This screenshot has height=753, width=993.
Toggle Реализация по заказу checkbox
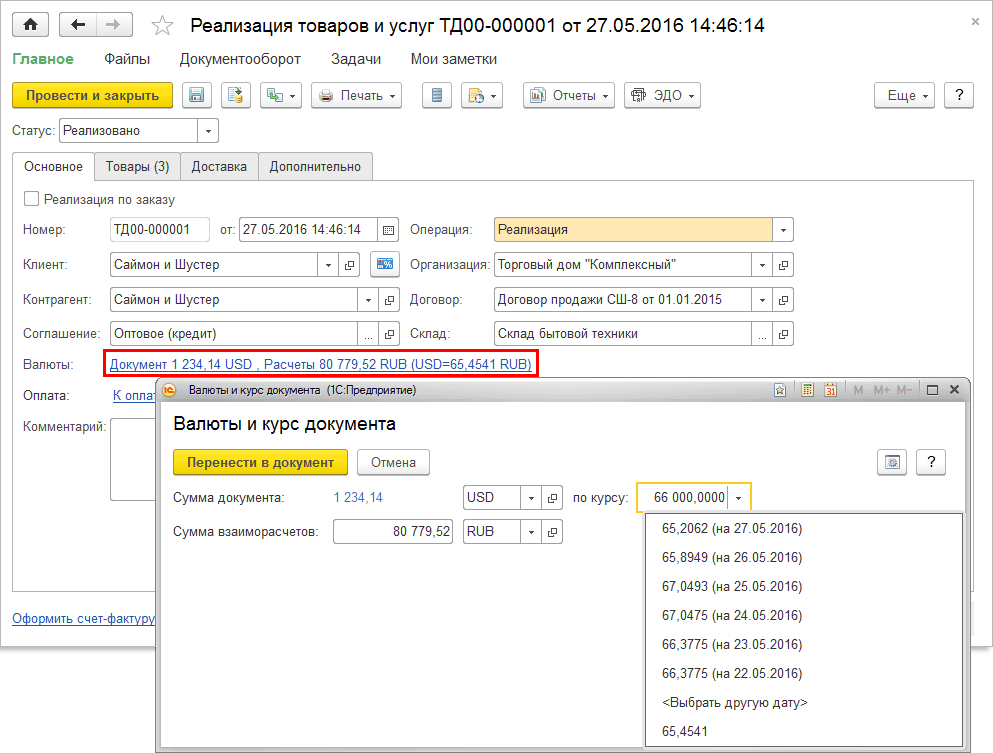click(x=31, y=199)
